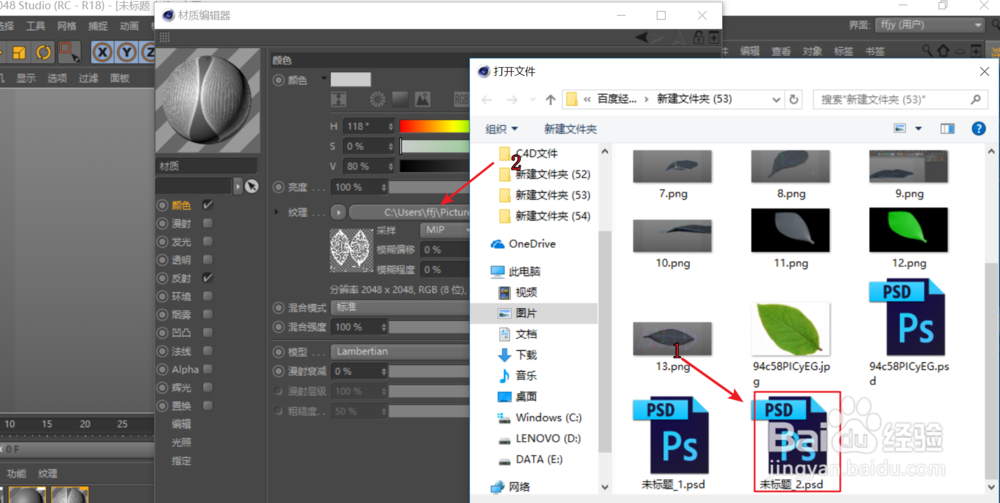Expand the 纹理 disclosure triangle

coord(277,212)
